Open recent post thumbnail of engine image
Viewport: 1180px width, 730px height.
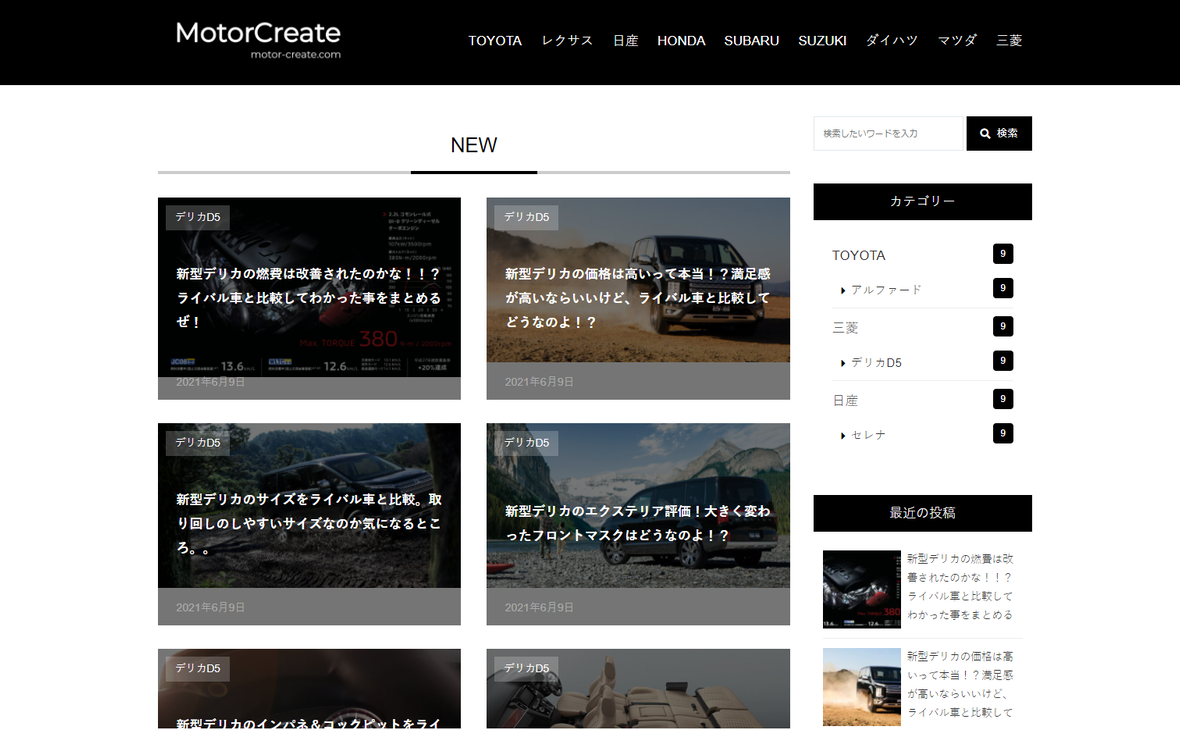click(x=862, y=589)
